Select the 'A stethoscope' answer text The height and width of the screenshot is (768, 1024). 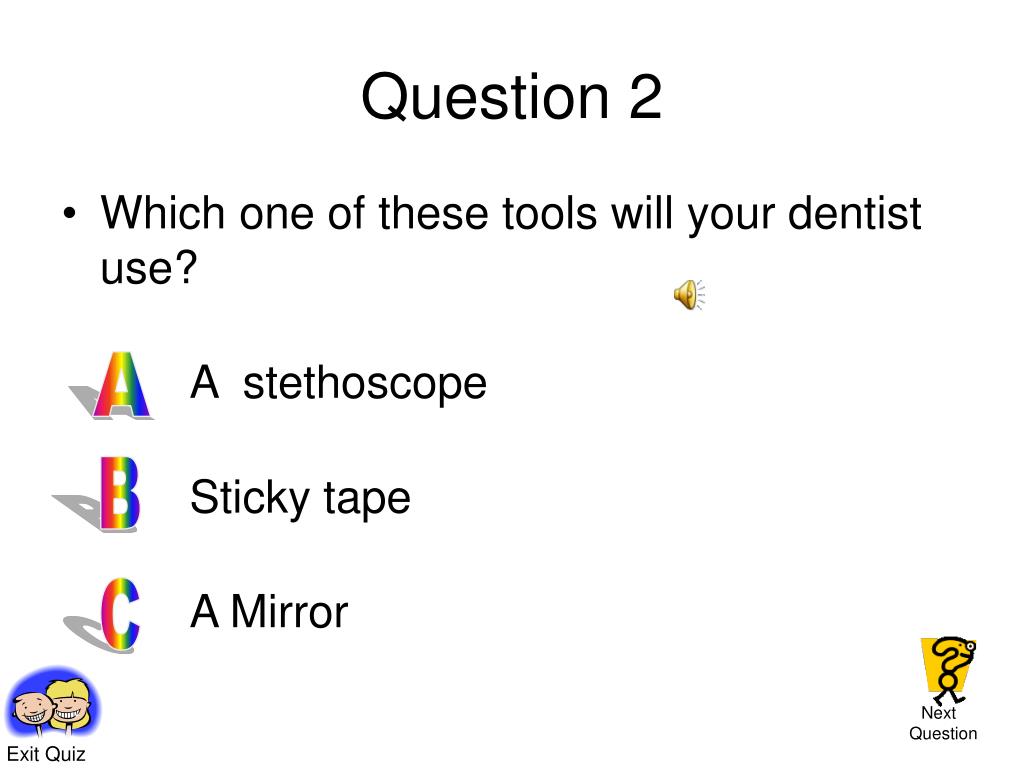338,383
